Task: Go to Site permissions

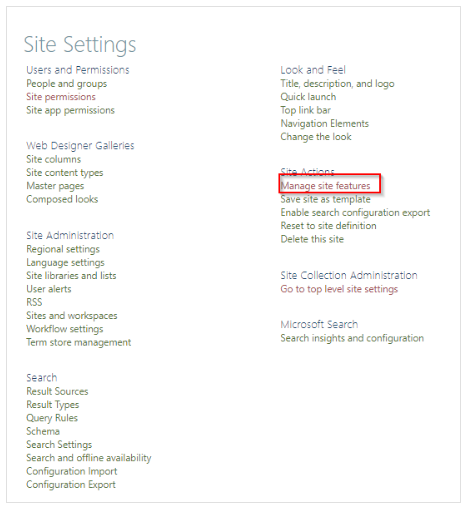Action: (61, 97)
